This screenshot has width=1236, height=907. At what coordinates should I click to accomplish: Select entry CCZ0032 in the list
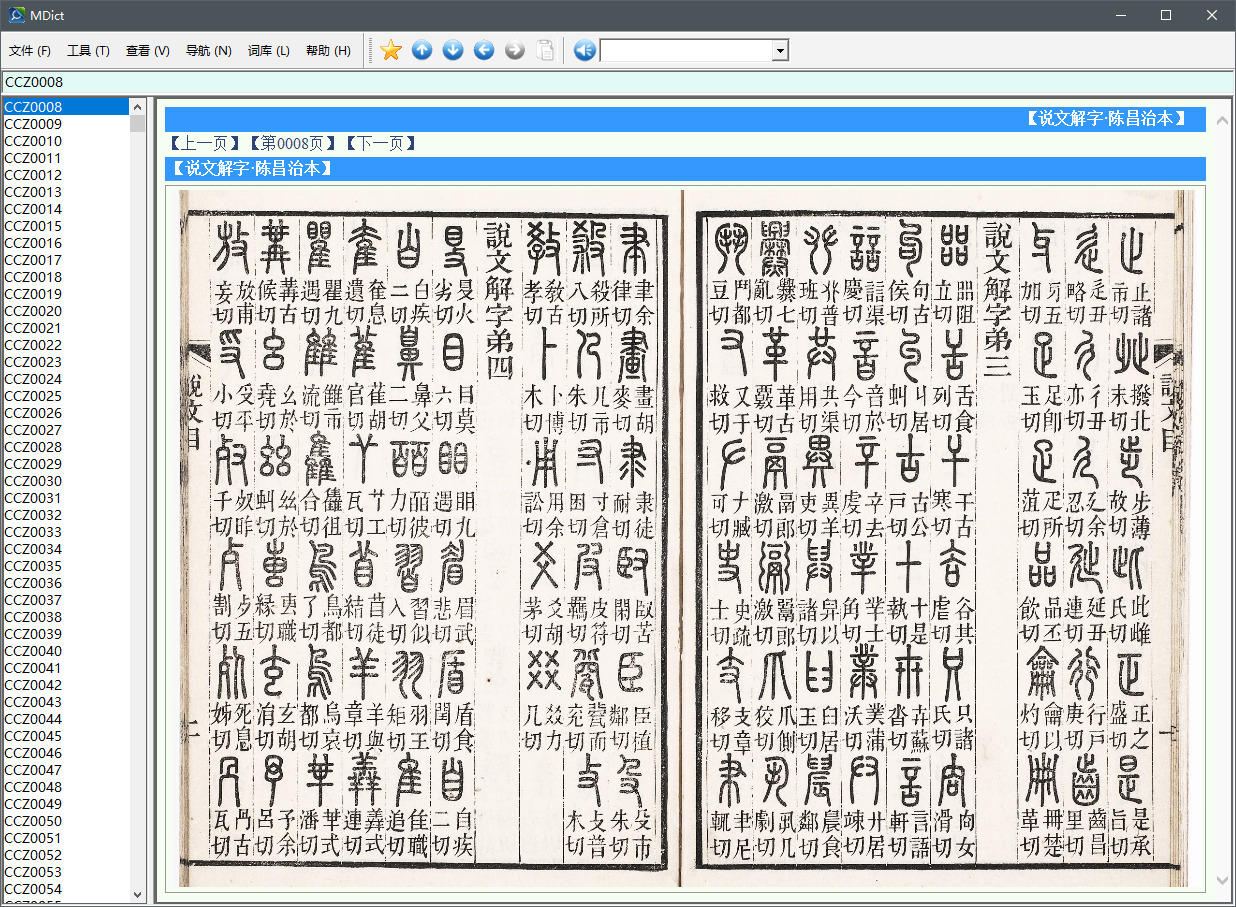65,515
